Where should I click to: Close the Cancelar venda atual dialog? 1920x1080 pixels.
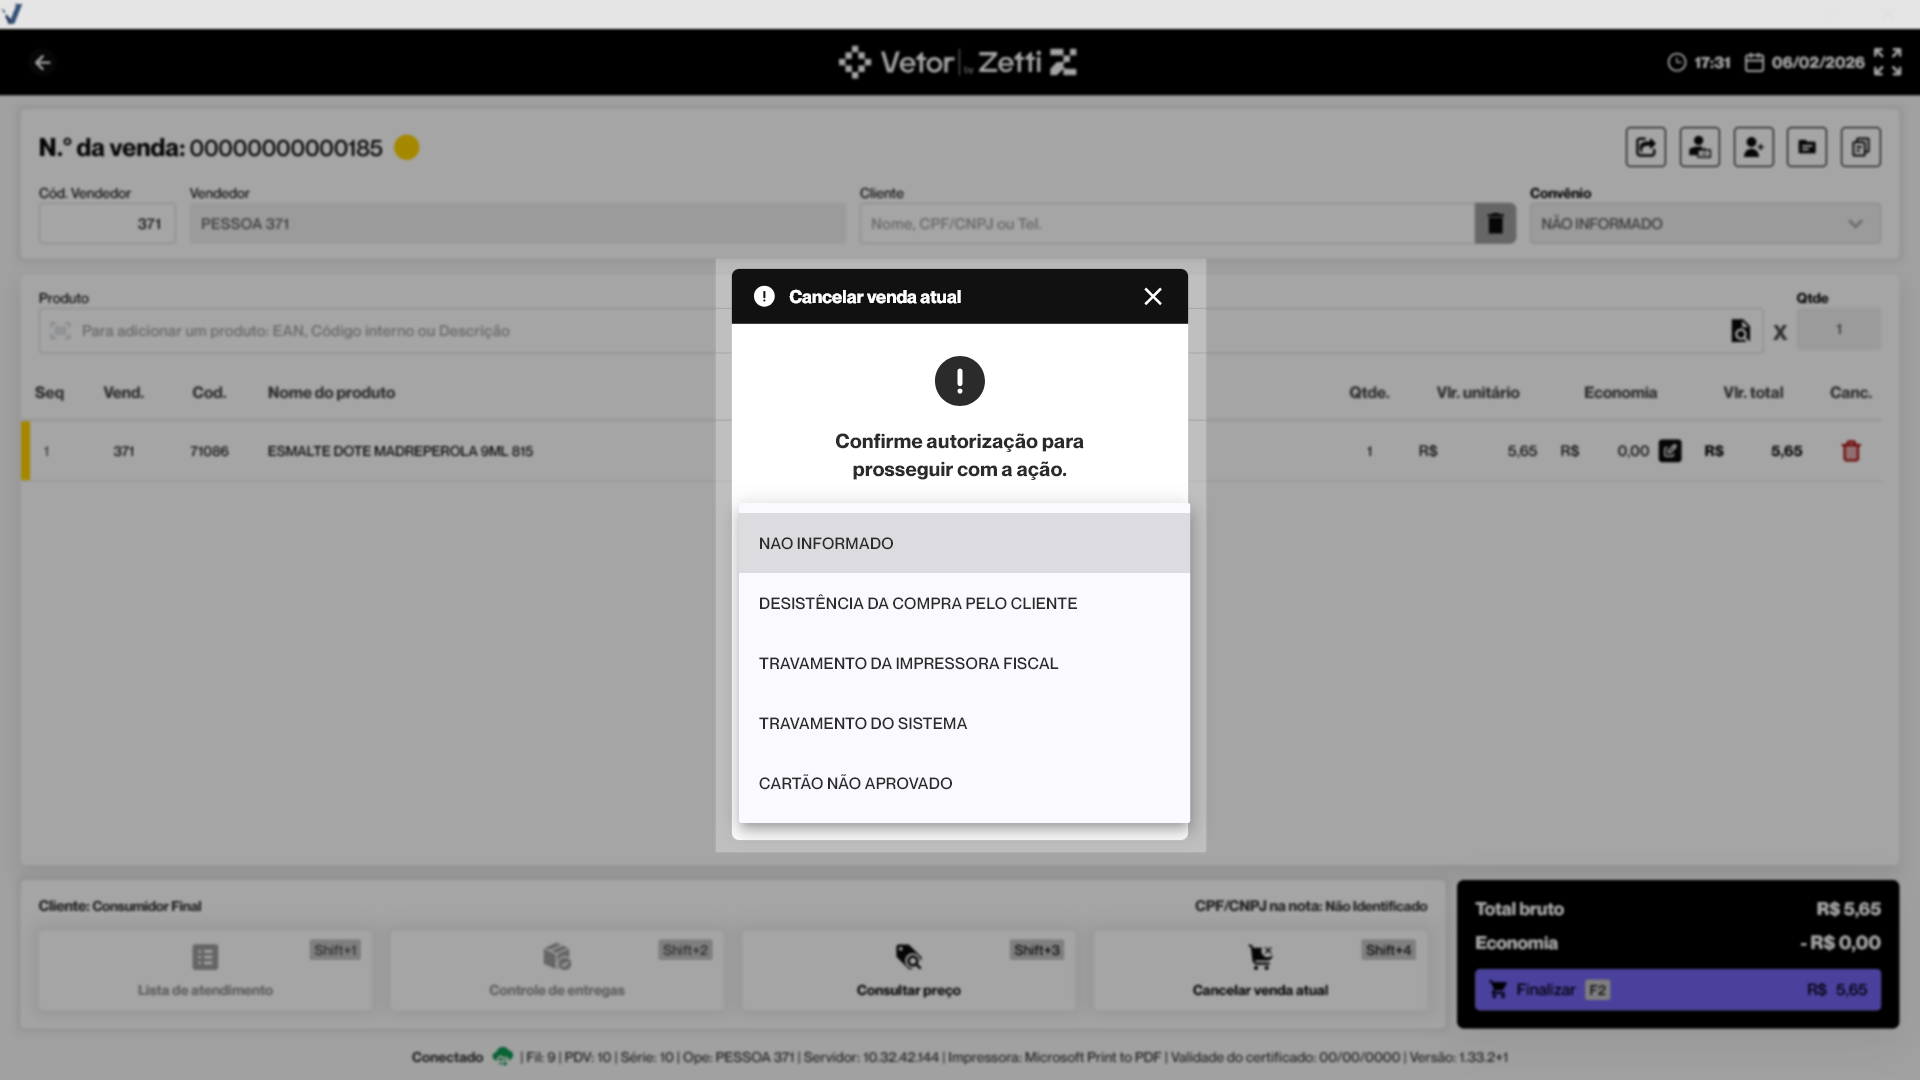pyautogui.click(x=1152, y=297)
